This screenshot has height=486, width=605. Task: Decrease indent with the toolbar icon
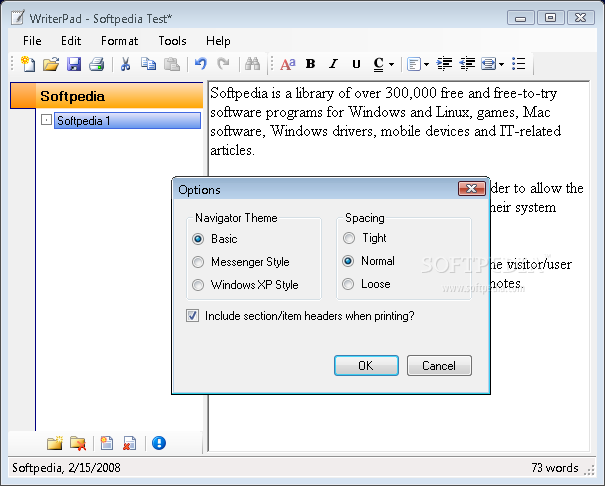(467, 64)
